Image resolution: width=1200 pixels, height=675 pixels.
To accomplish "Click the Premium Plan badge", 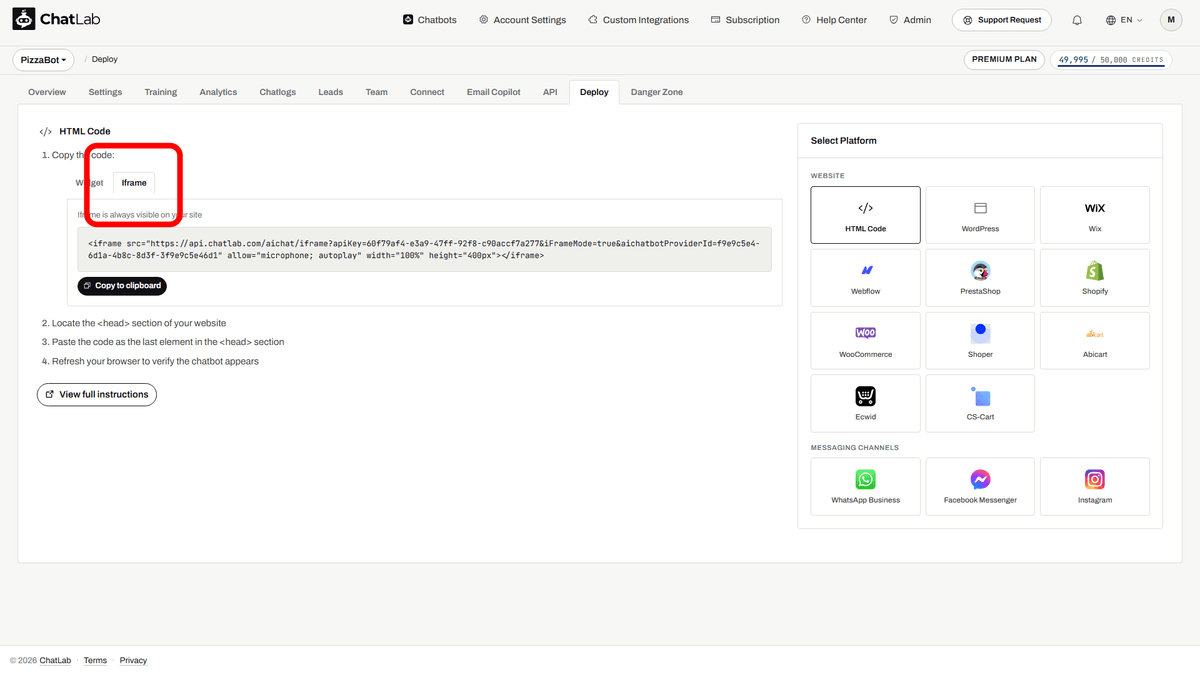I will (1004, 60).
